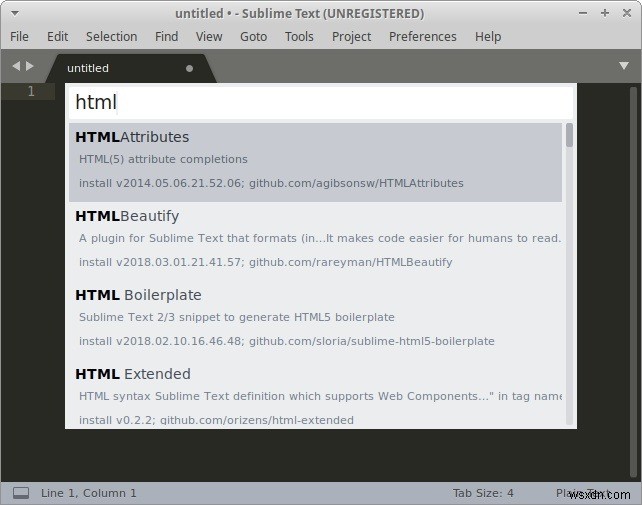Open the Edit menu
The height and width of the screenshot is (505, 642).
[57, 37]
